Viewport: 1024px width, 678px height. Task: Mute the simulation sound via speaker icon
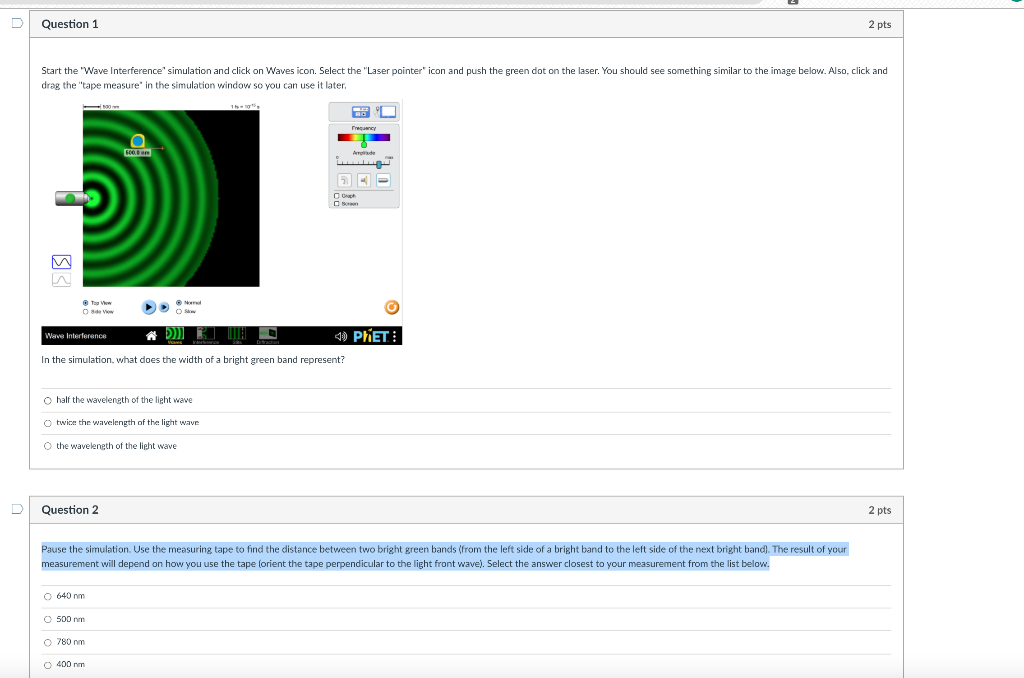coord(339,335)
